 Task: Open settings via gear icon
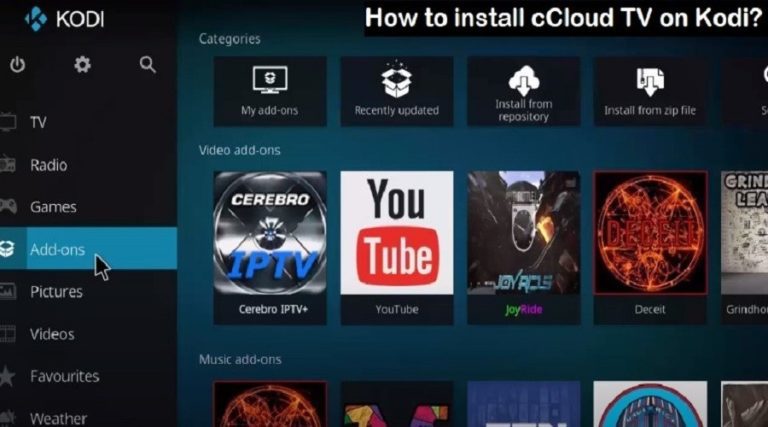coord(82,65)
